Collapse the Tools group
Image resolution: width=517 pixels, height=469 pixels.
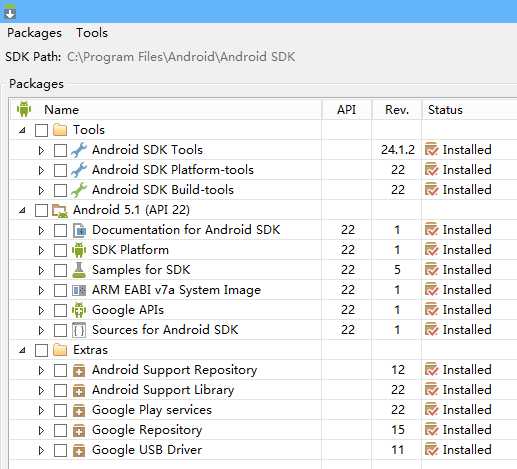point(22,130)
